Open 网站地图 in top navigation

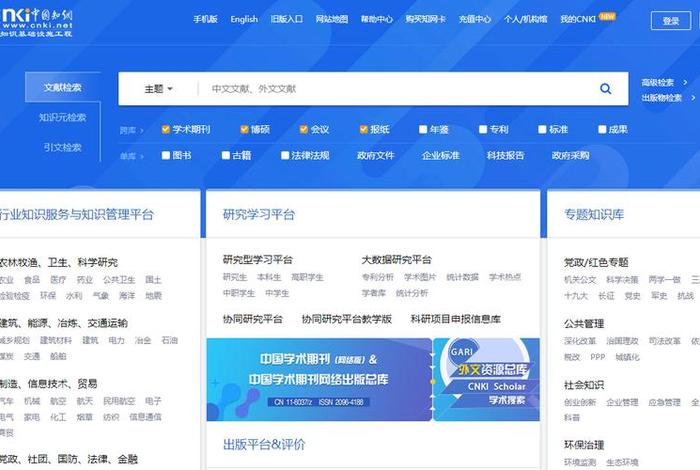coord(332,19)
